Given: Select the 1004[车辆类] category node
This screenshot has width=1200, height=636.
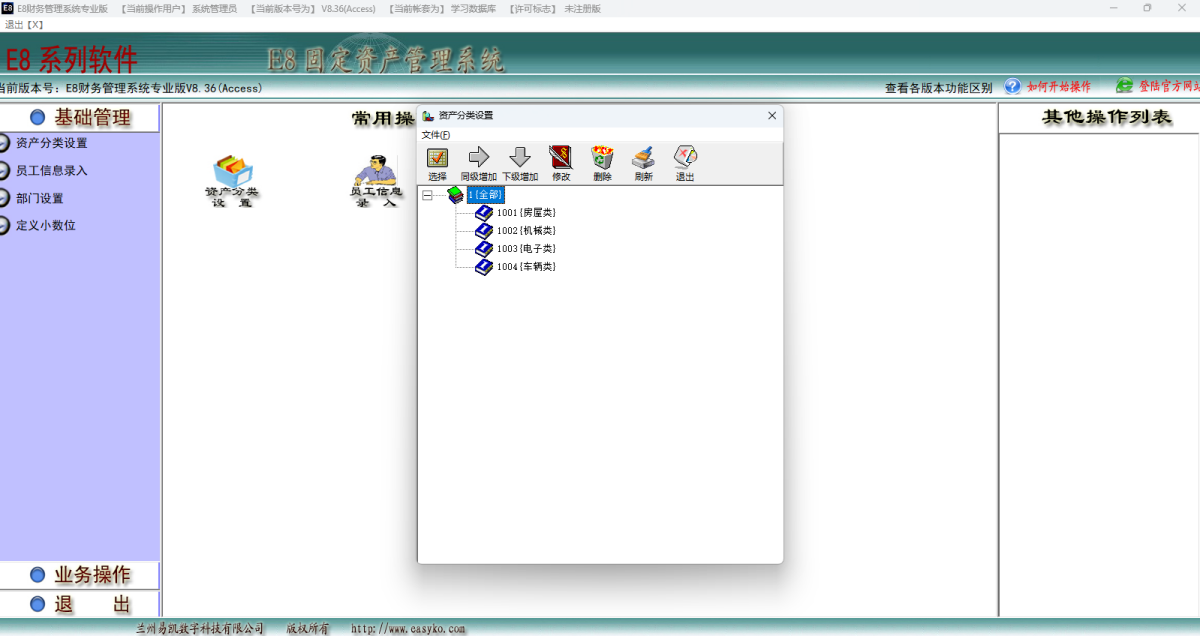Looking at the screenshot, I should coord(526,267).
